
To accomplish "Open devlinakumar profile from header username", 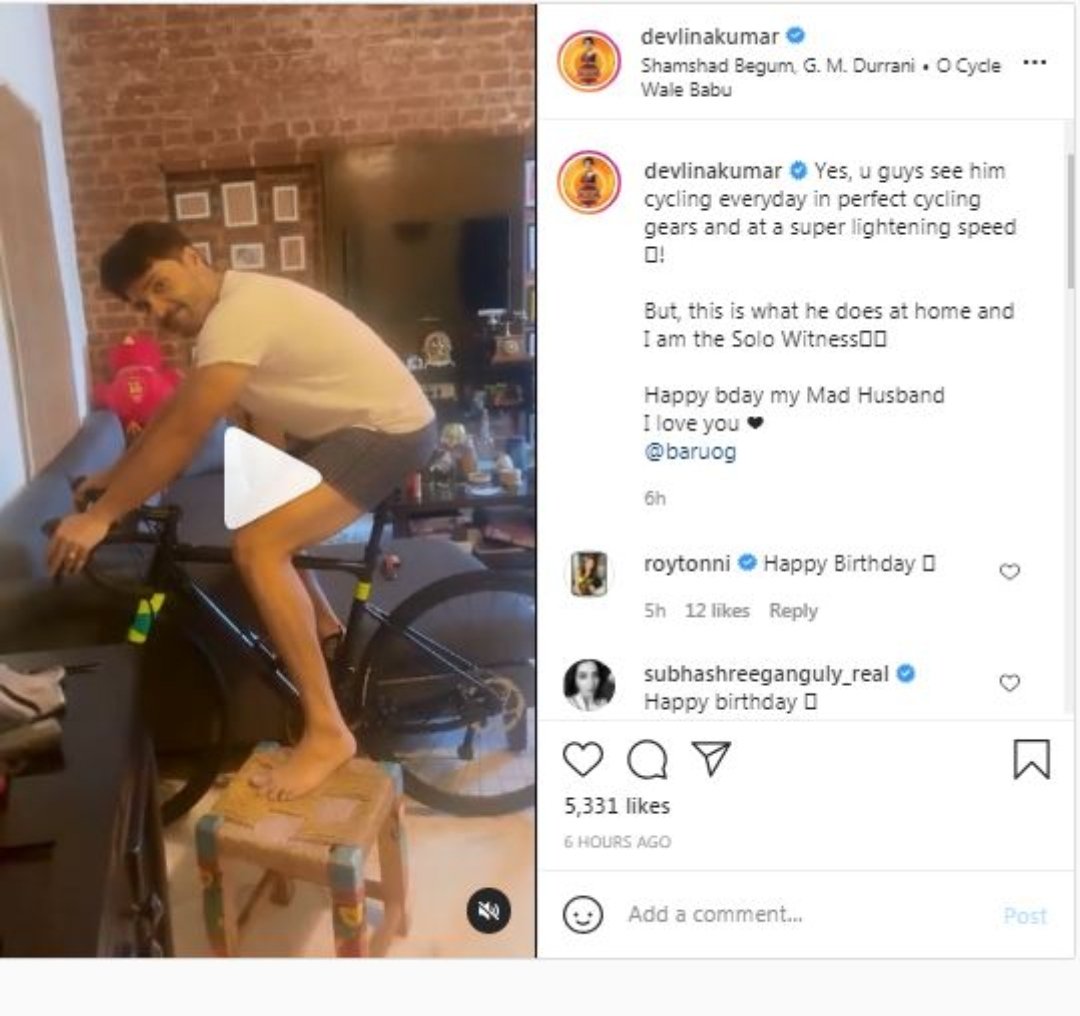I will coord(710,36).
